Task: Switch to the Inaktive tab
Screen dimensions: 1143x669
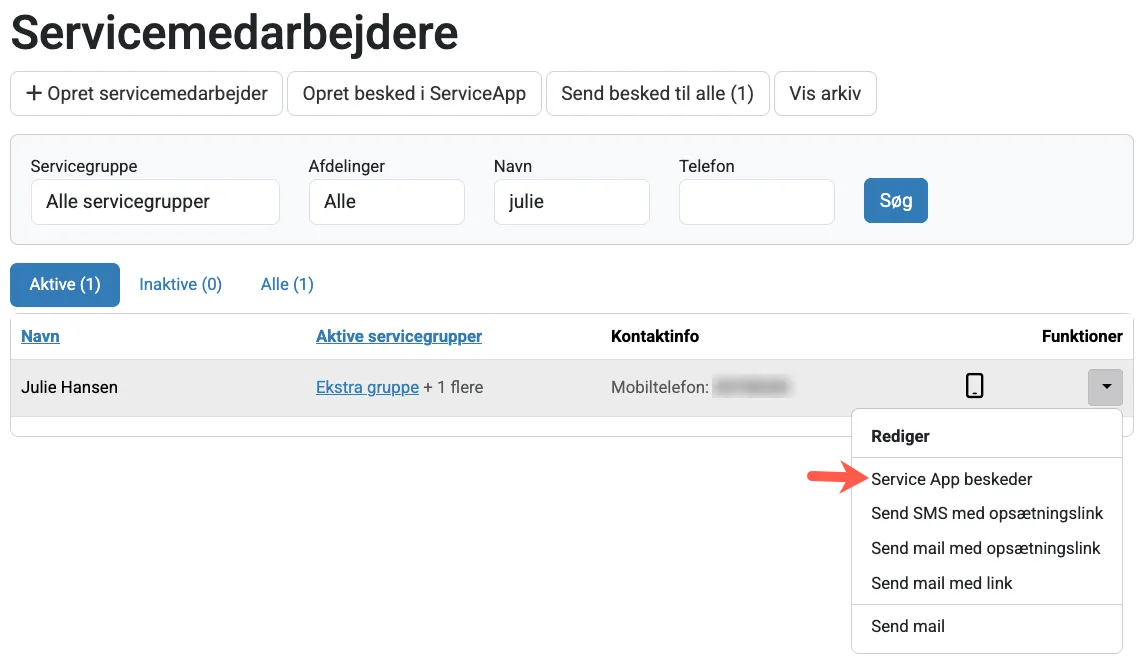Action: point(180,284)
